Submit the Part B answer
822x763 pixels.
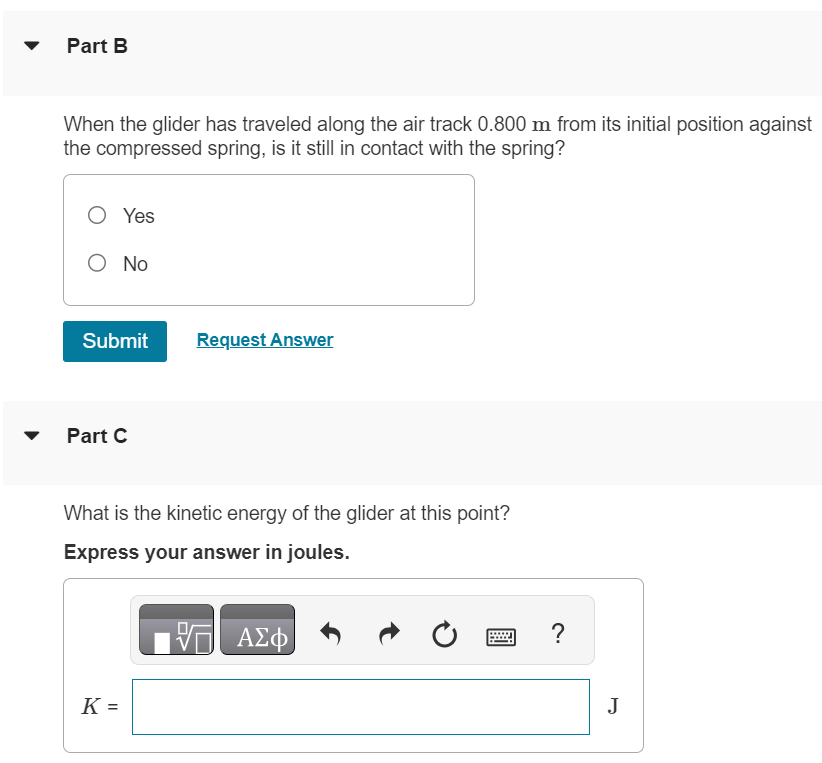115,341
